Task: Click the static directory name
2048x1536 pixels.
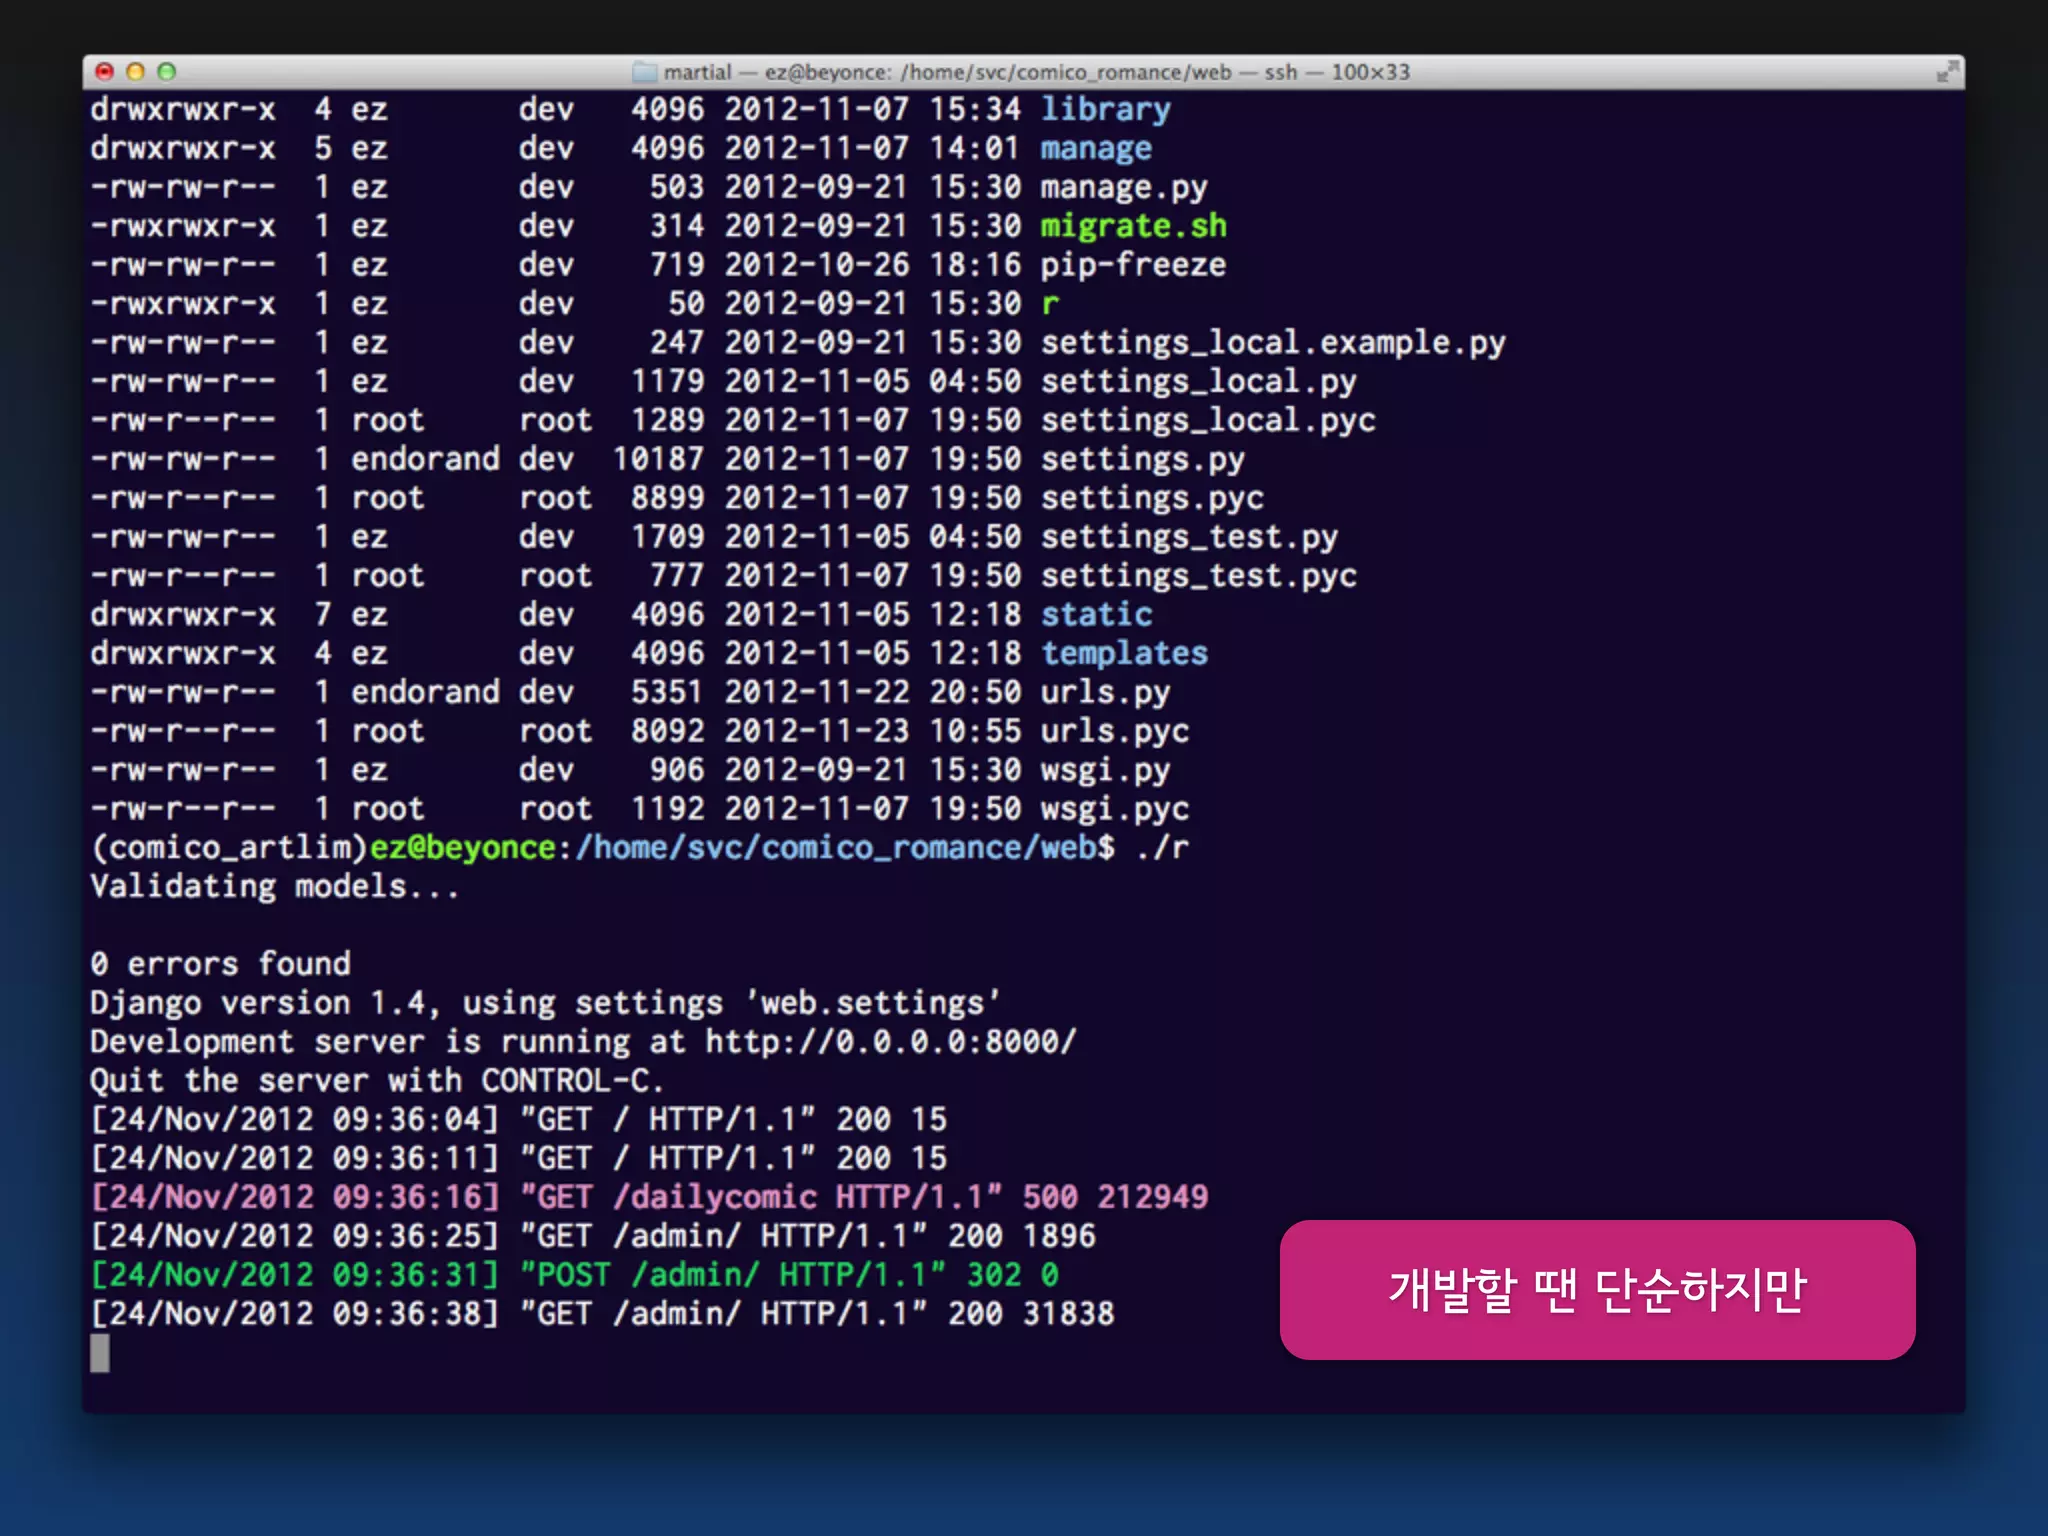Action: click(1096, 614)
